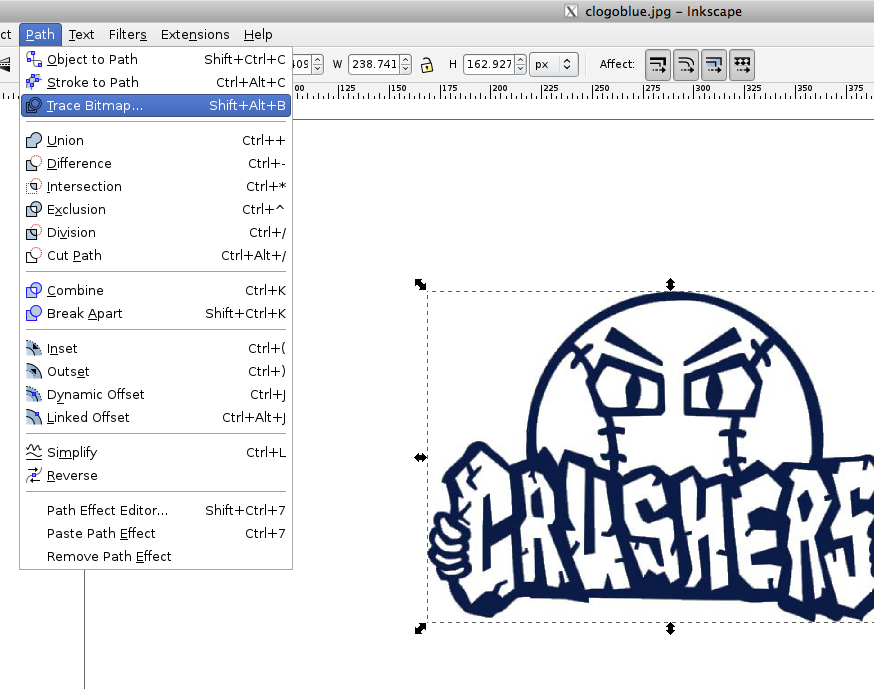Click the W field up stepper arrow

pos(404,58)
